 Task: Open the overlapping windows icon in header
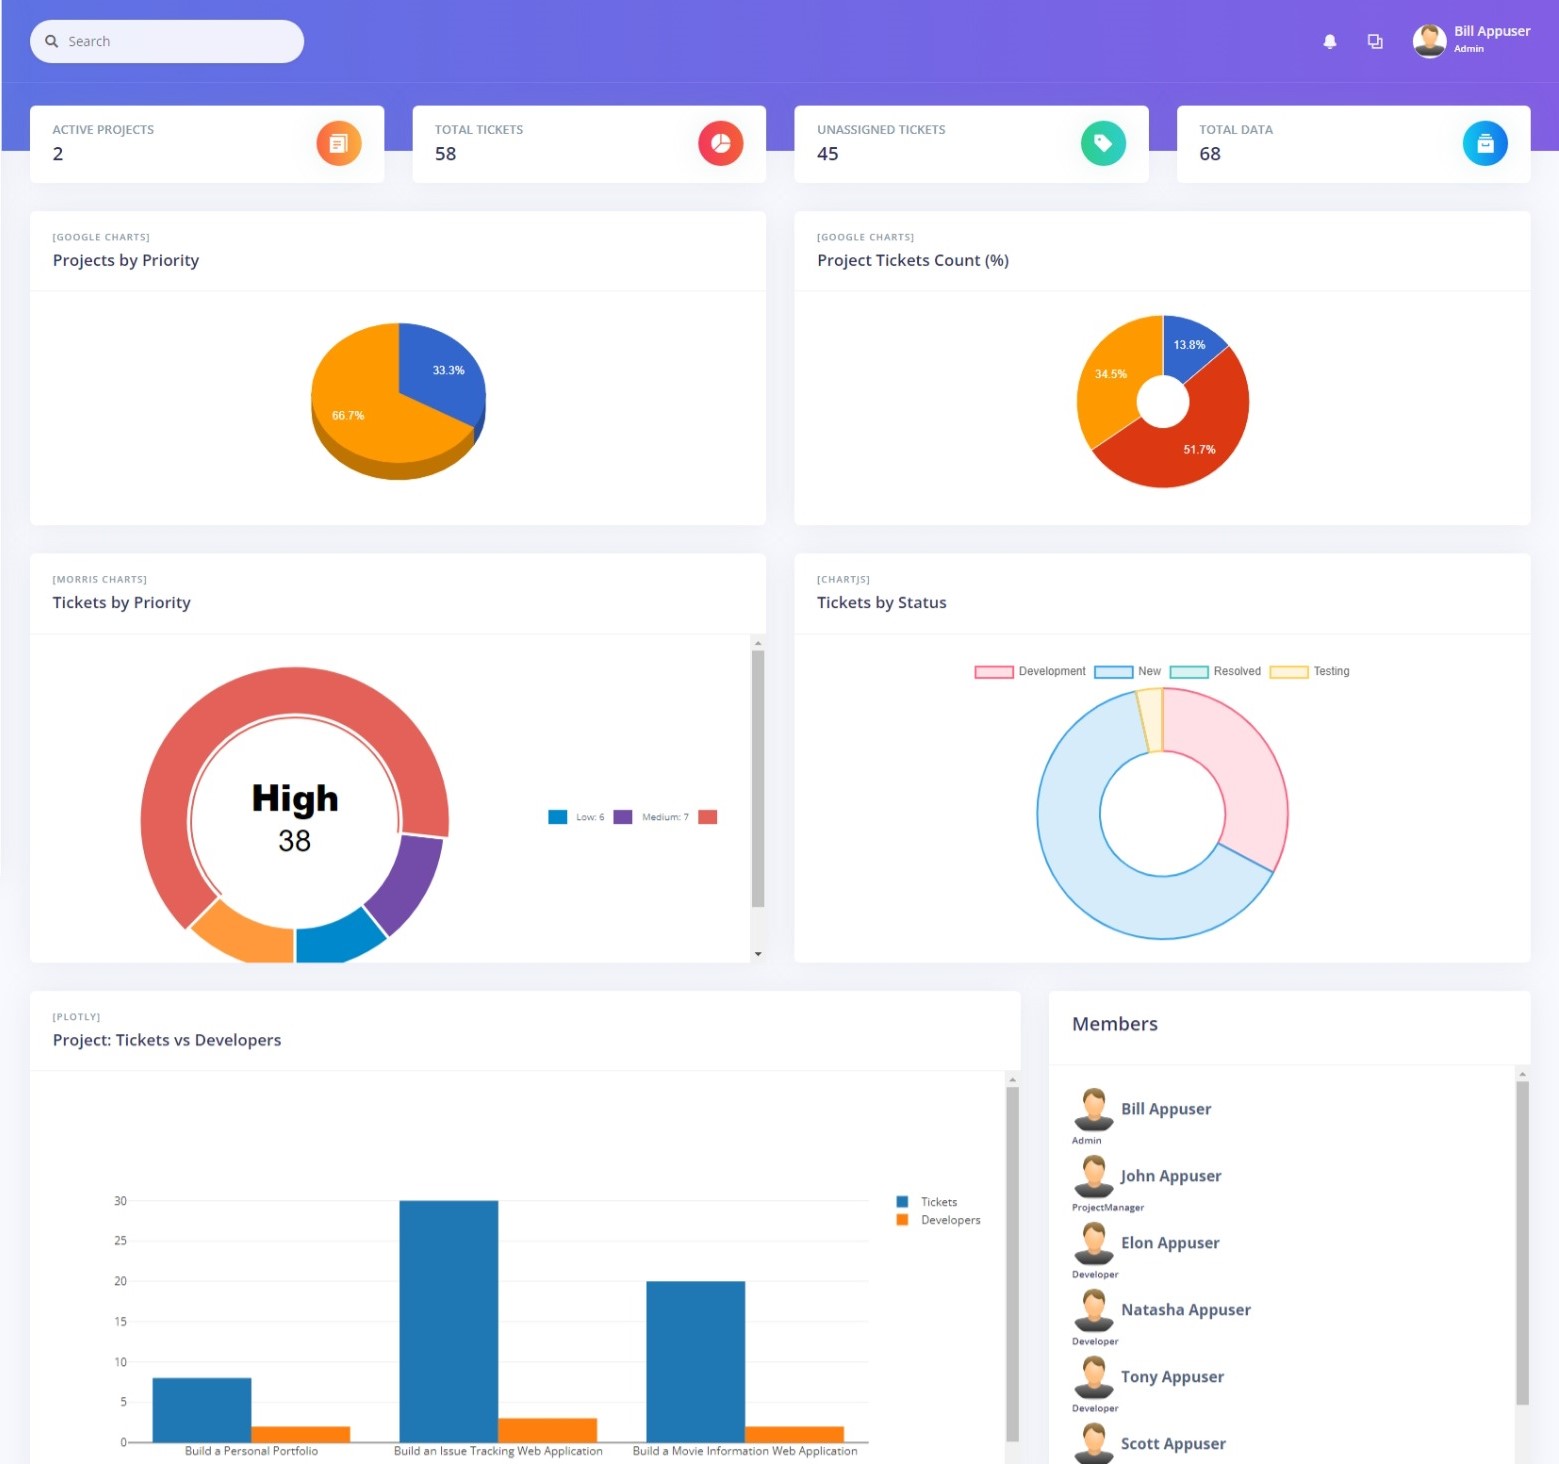(x=1375, y=41)
